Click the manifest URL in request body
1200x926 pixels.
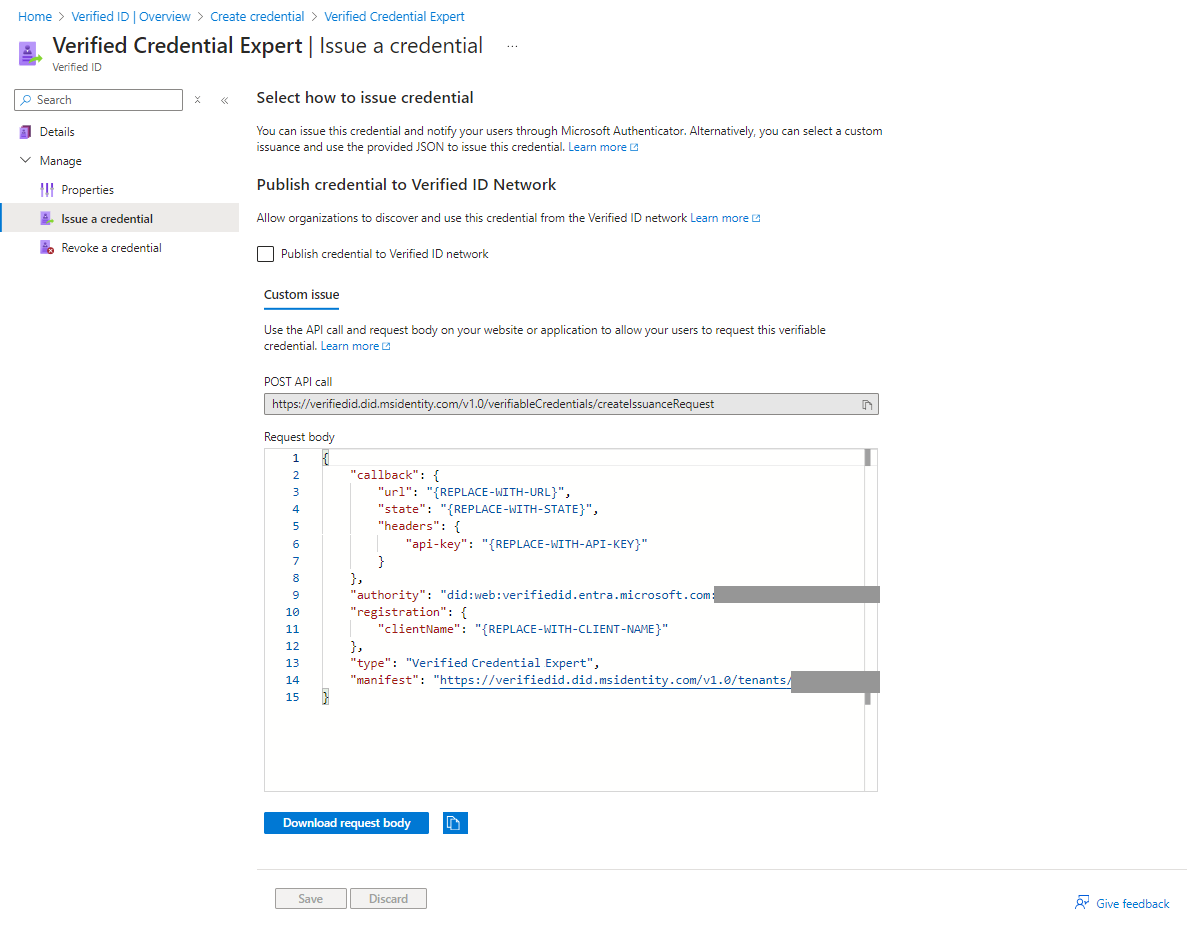coord(616,680)
